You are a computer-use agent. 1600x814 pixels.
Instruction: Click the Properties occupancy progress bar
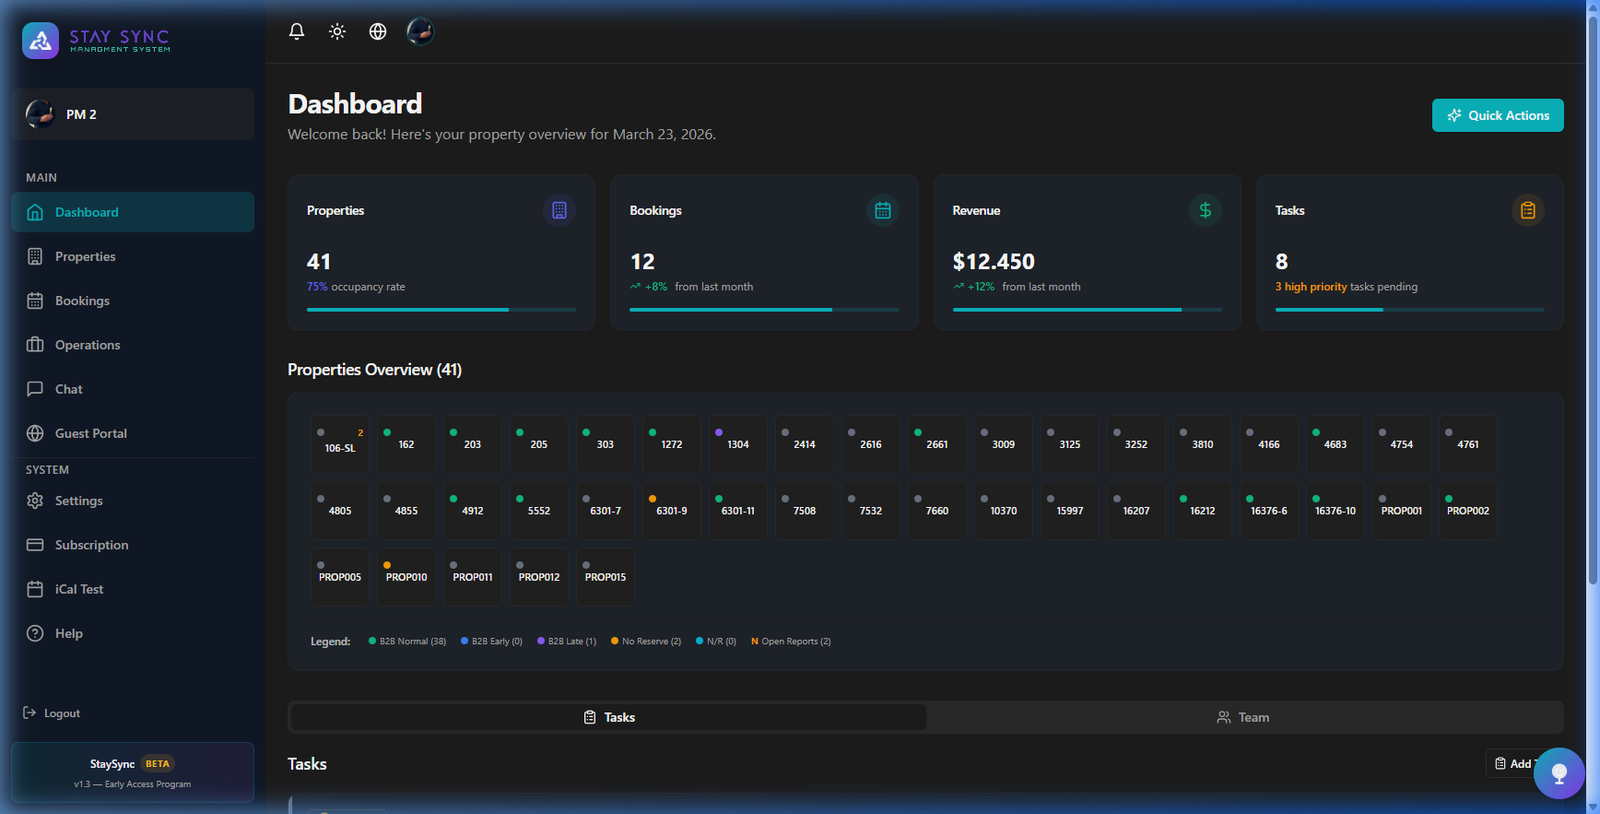(441, 309)
